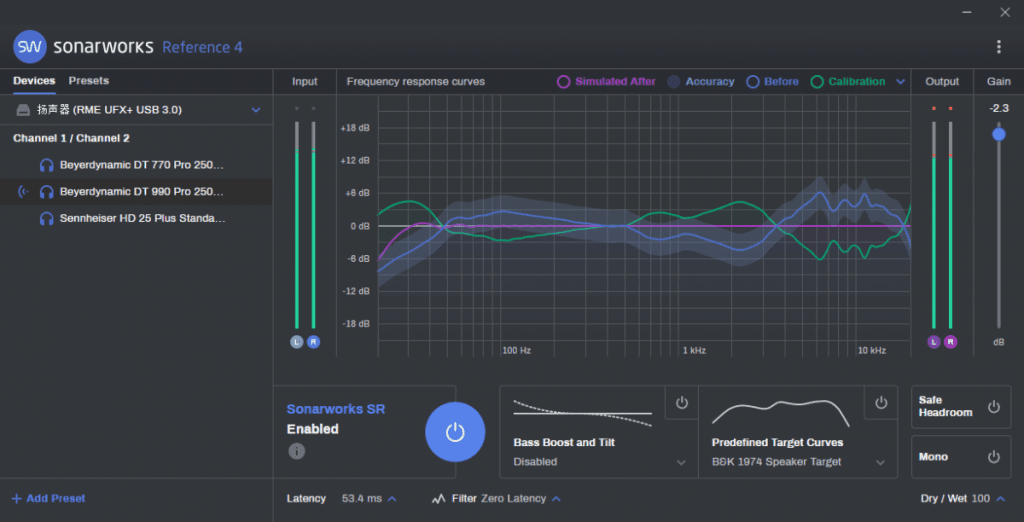The height and width of the screenshot is (522, 1024).
Task: Click the input meter R channel badge
Action: point(313,342)
